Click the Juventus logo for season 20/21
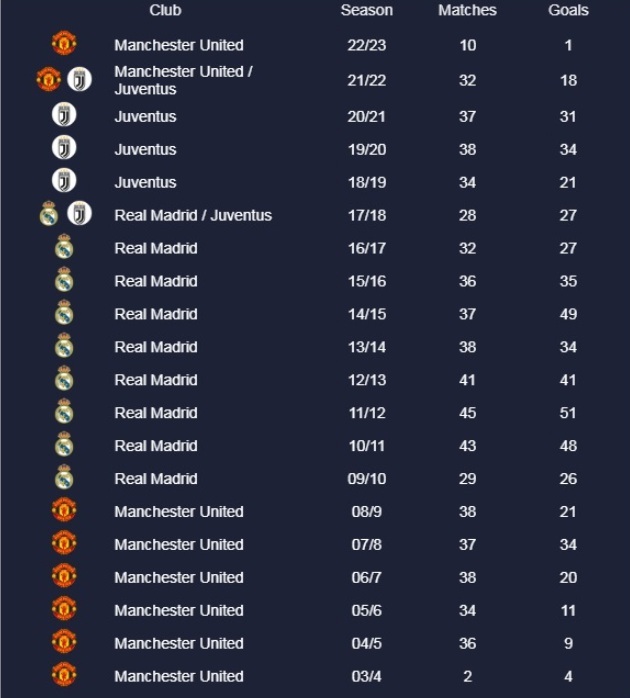 (x=64, y=116)
